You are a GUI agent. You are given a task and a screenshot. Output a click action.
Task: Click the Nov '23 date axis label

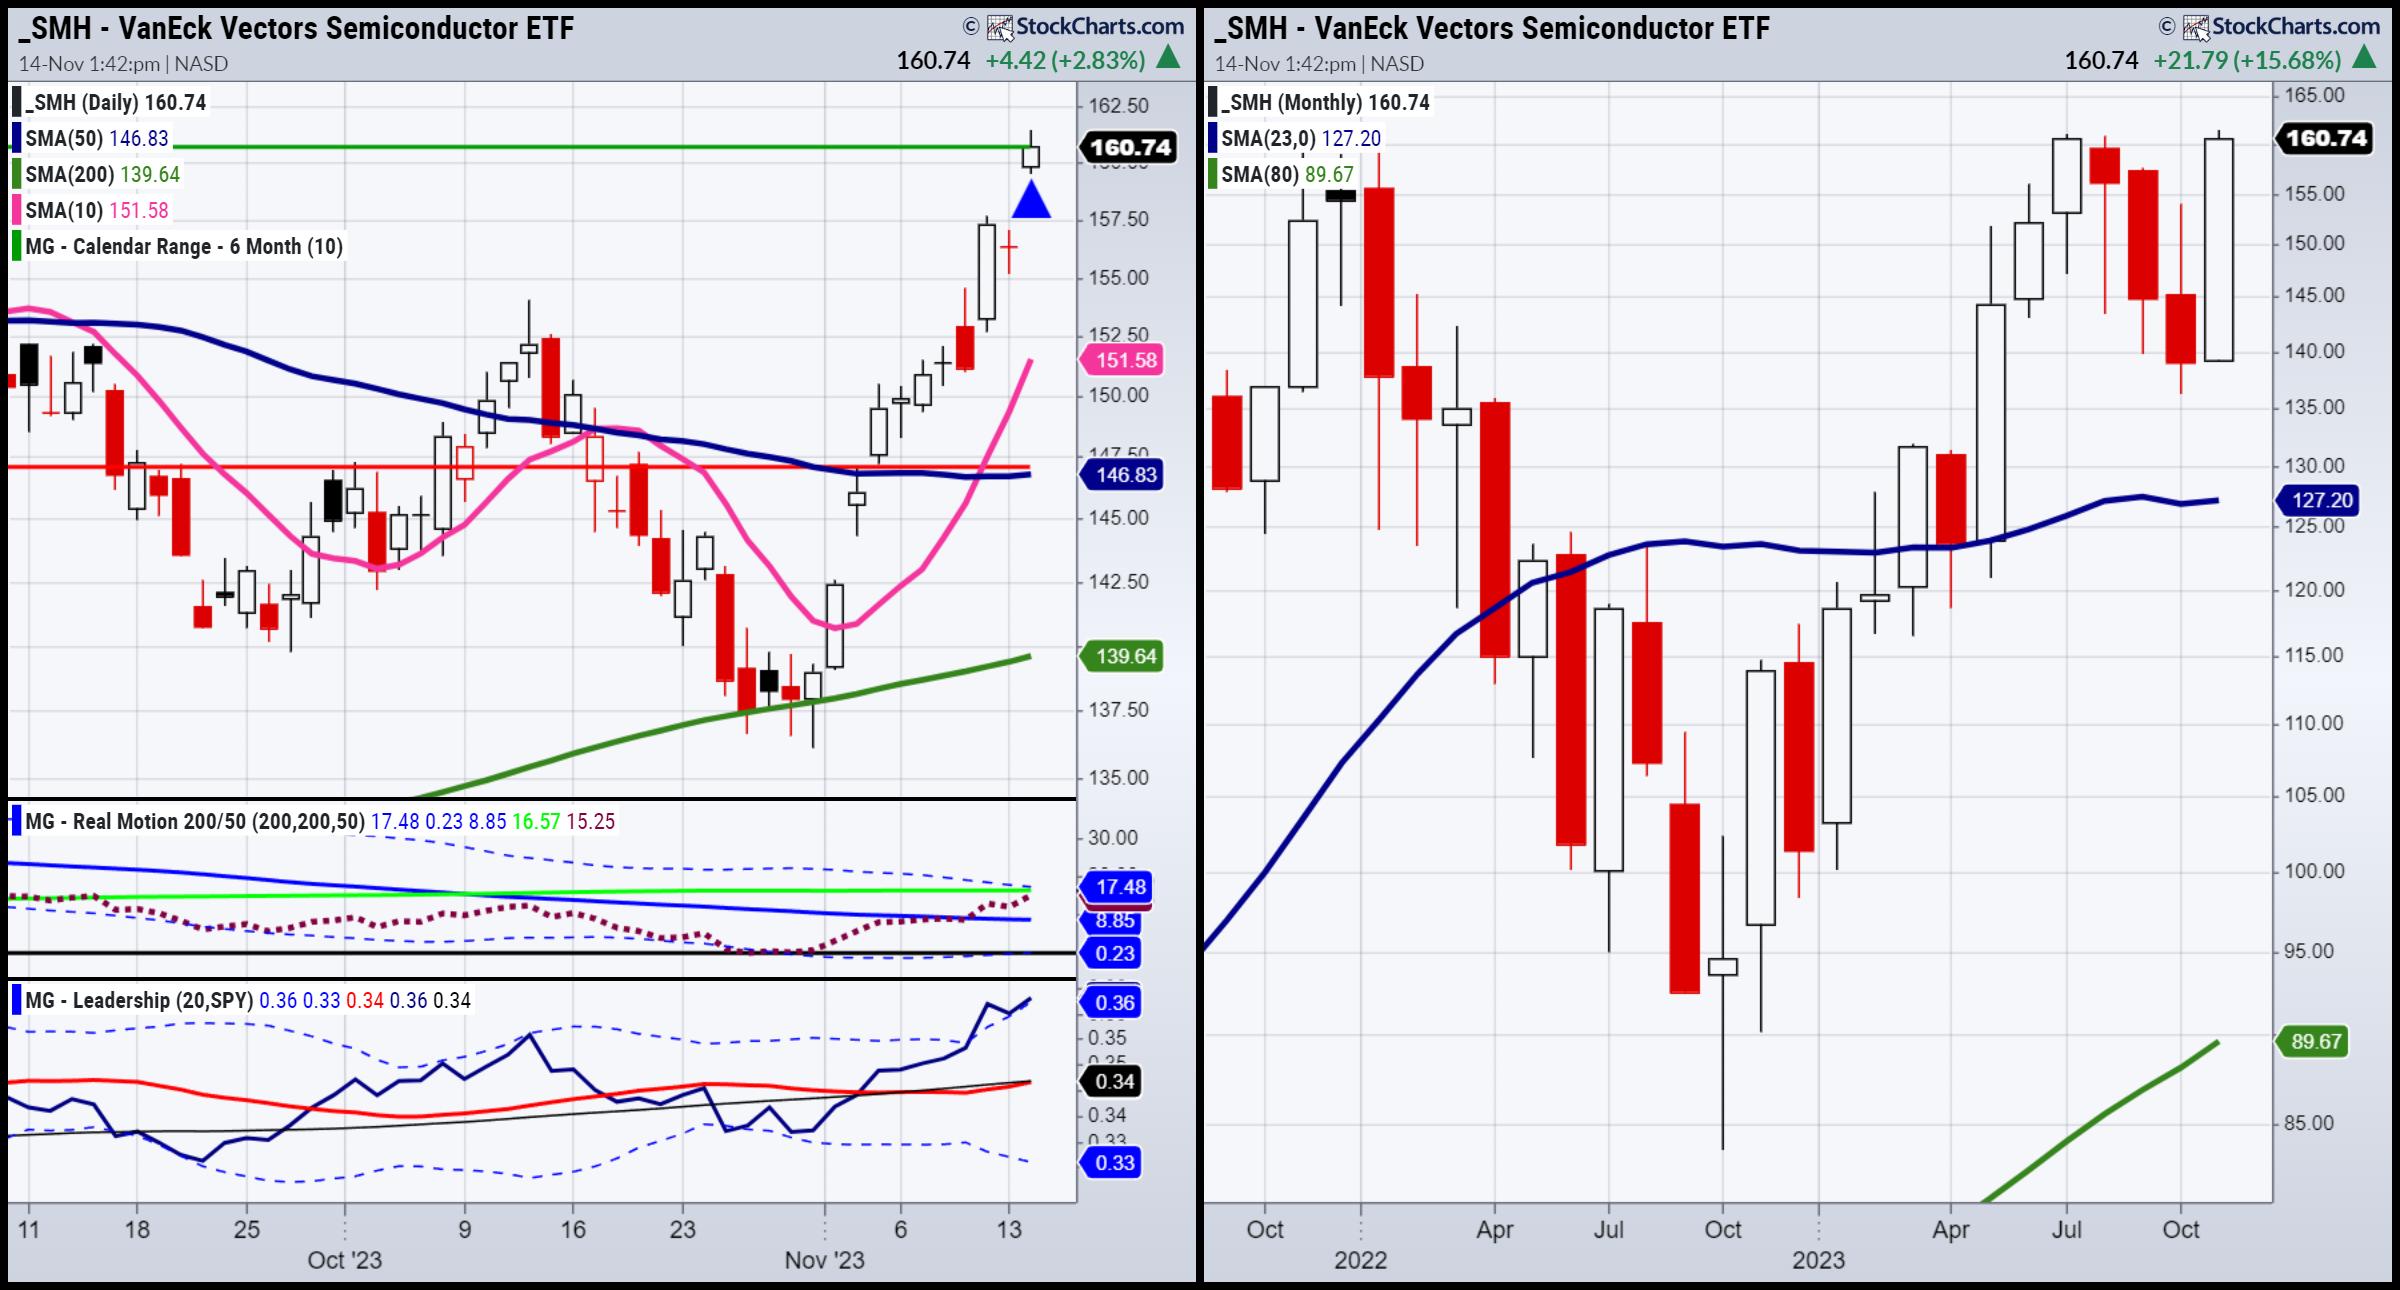coord(824,1260)
